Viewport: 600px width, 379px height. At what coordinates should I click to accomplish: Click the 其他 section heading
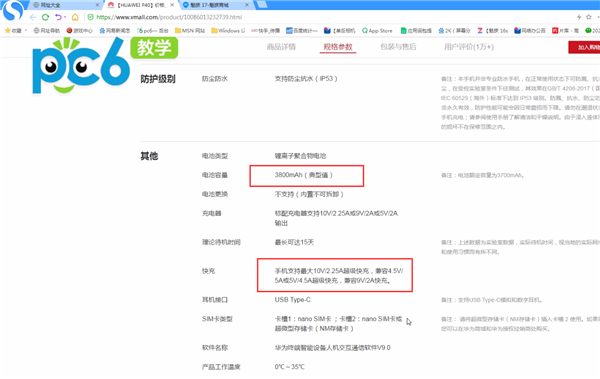pos(149,156)
